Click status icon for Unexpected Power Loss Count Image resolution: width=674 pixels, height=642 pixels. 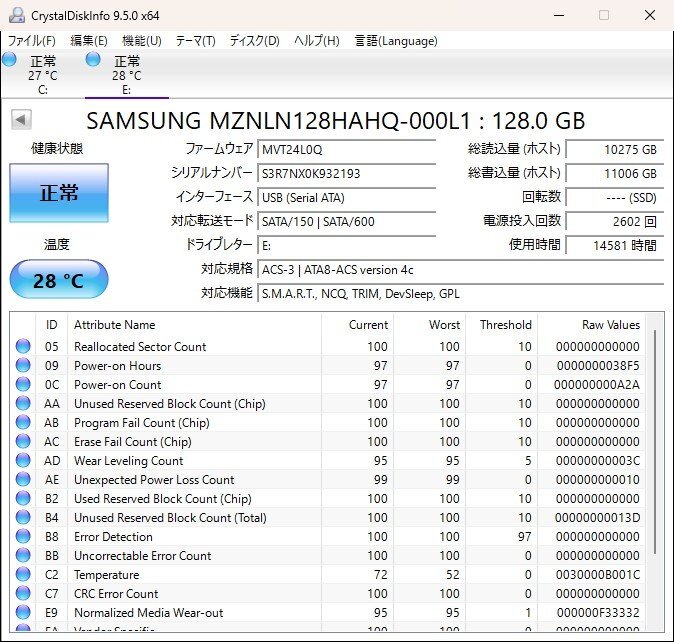[23, 479]
